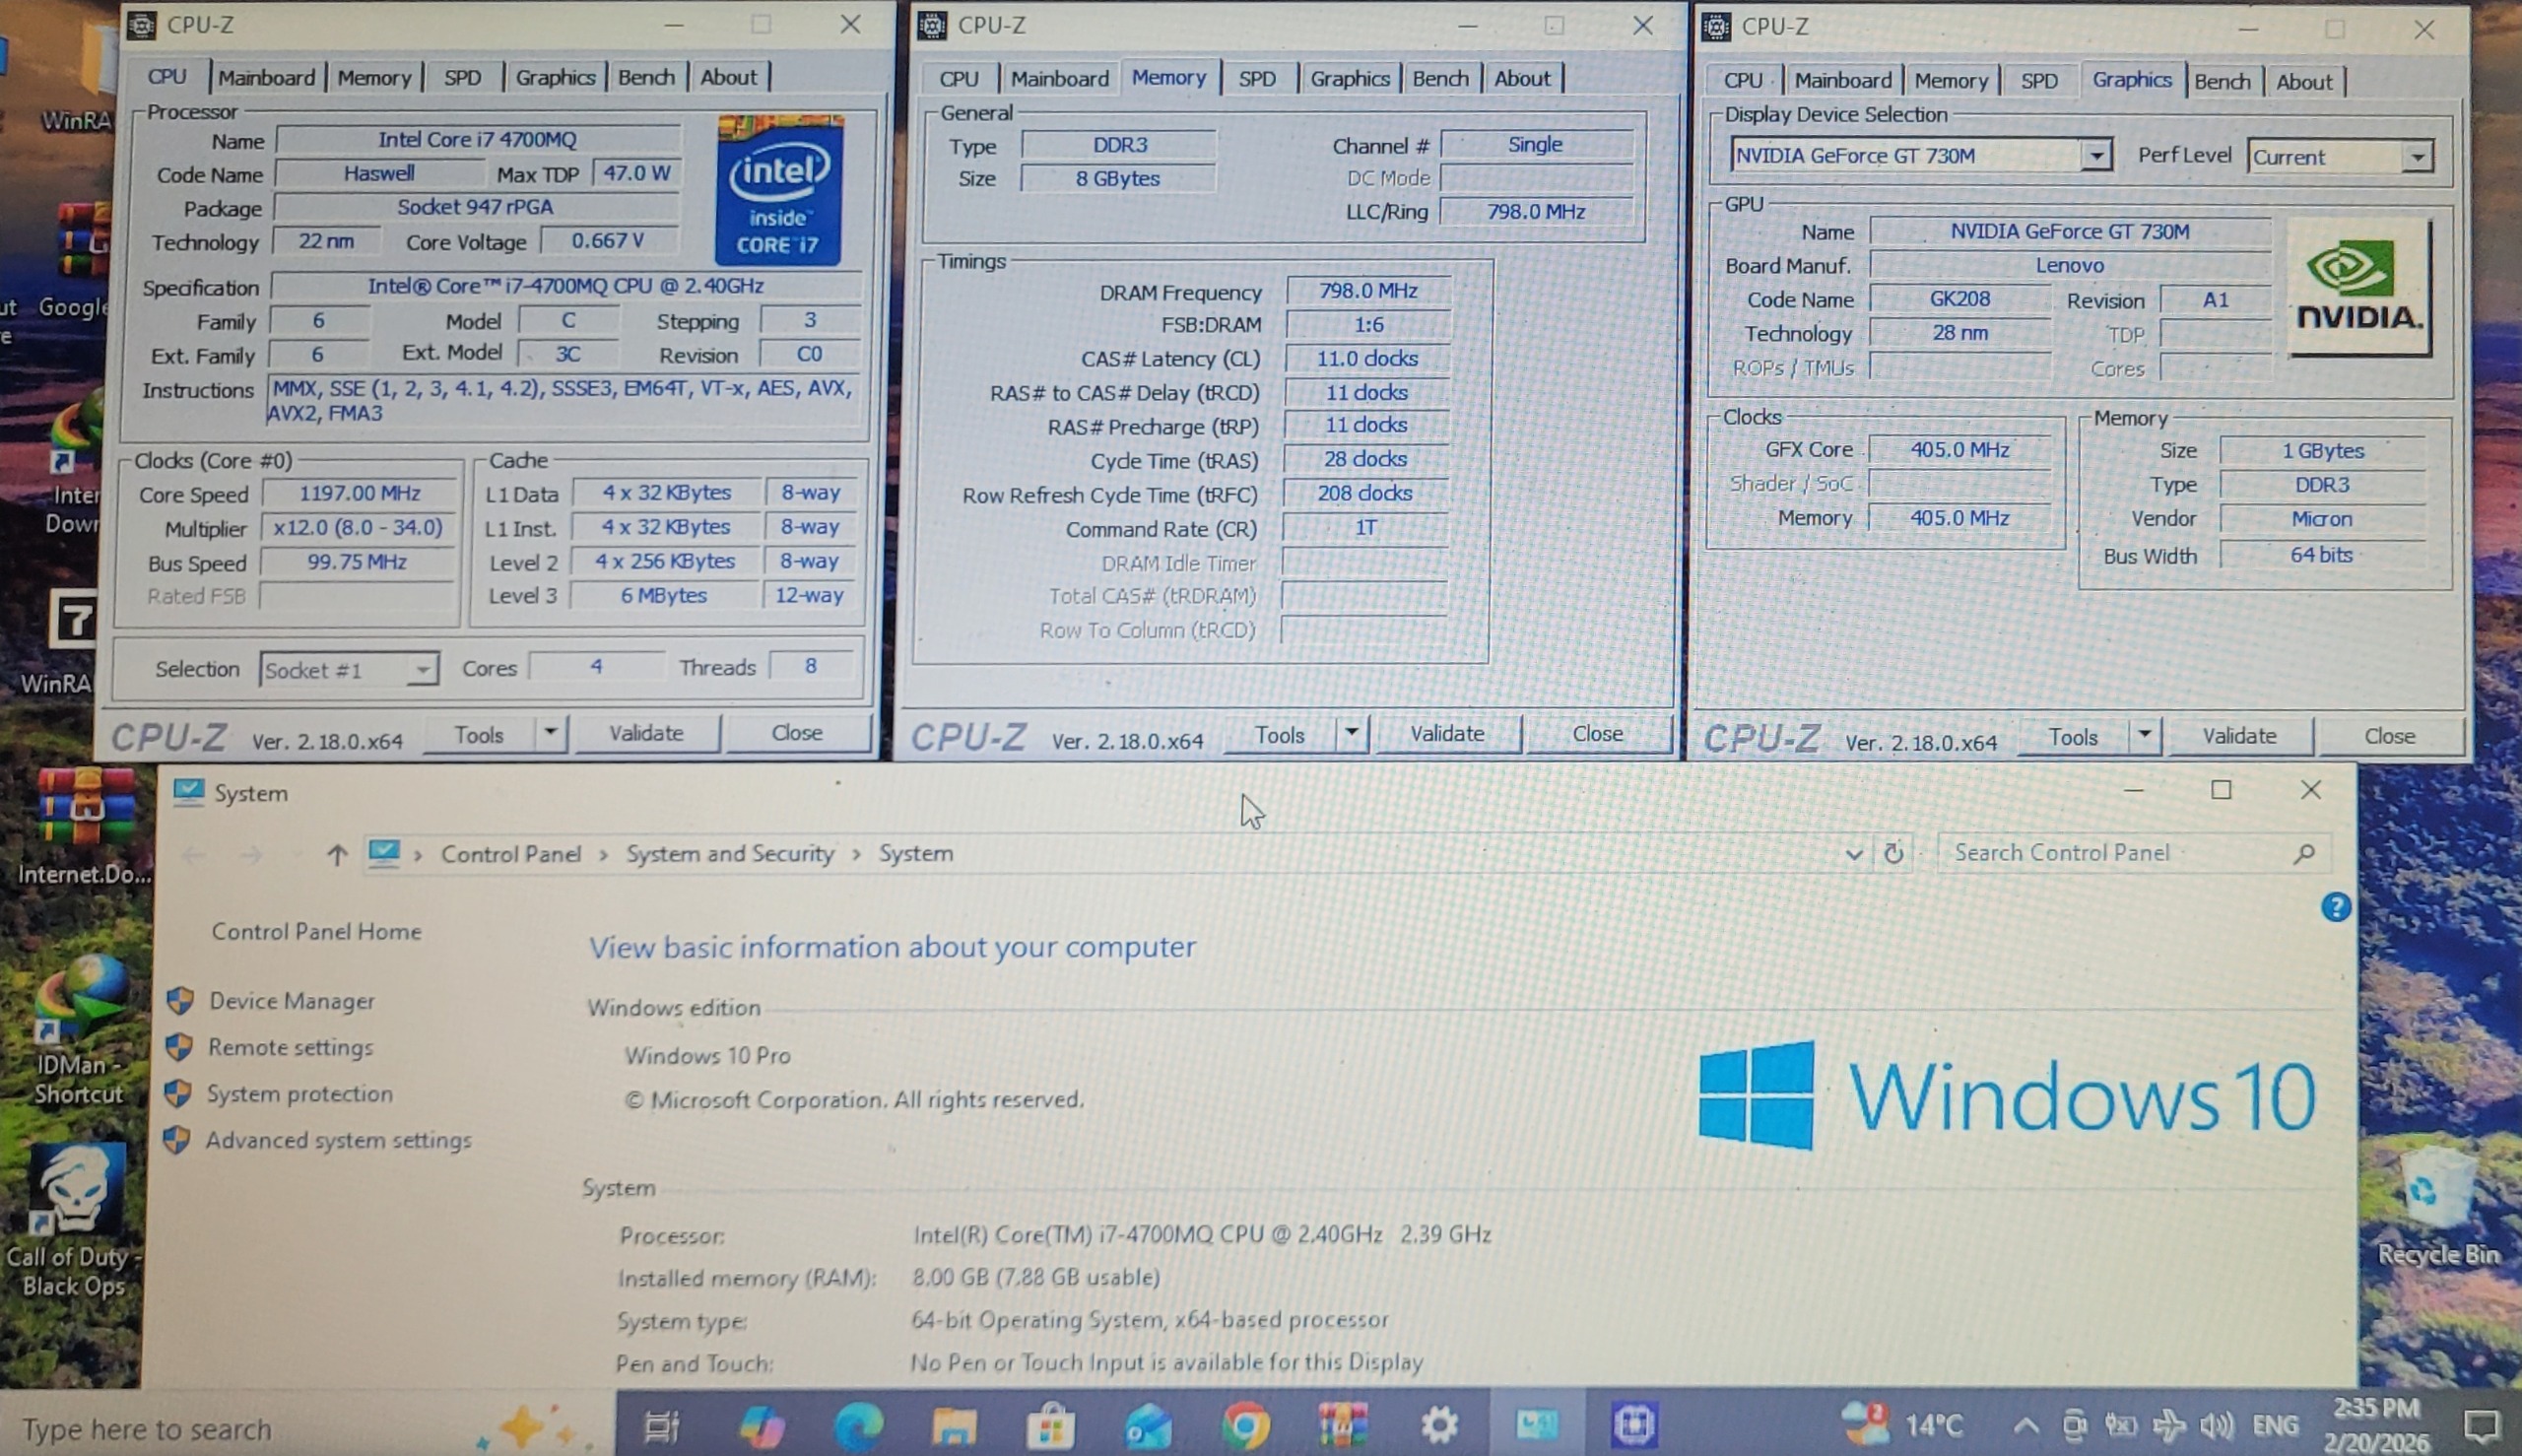Open Device Manager link
2522x1456 pixels.
tap(291, 1001)
